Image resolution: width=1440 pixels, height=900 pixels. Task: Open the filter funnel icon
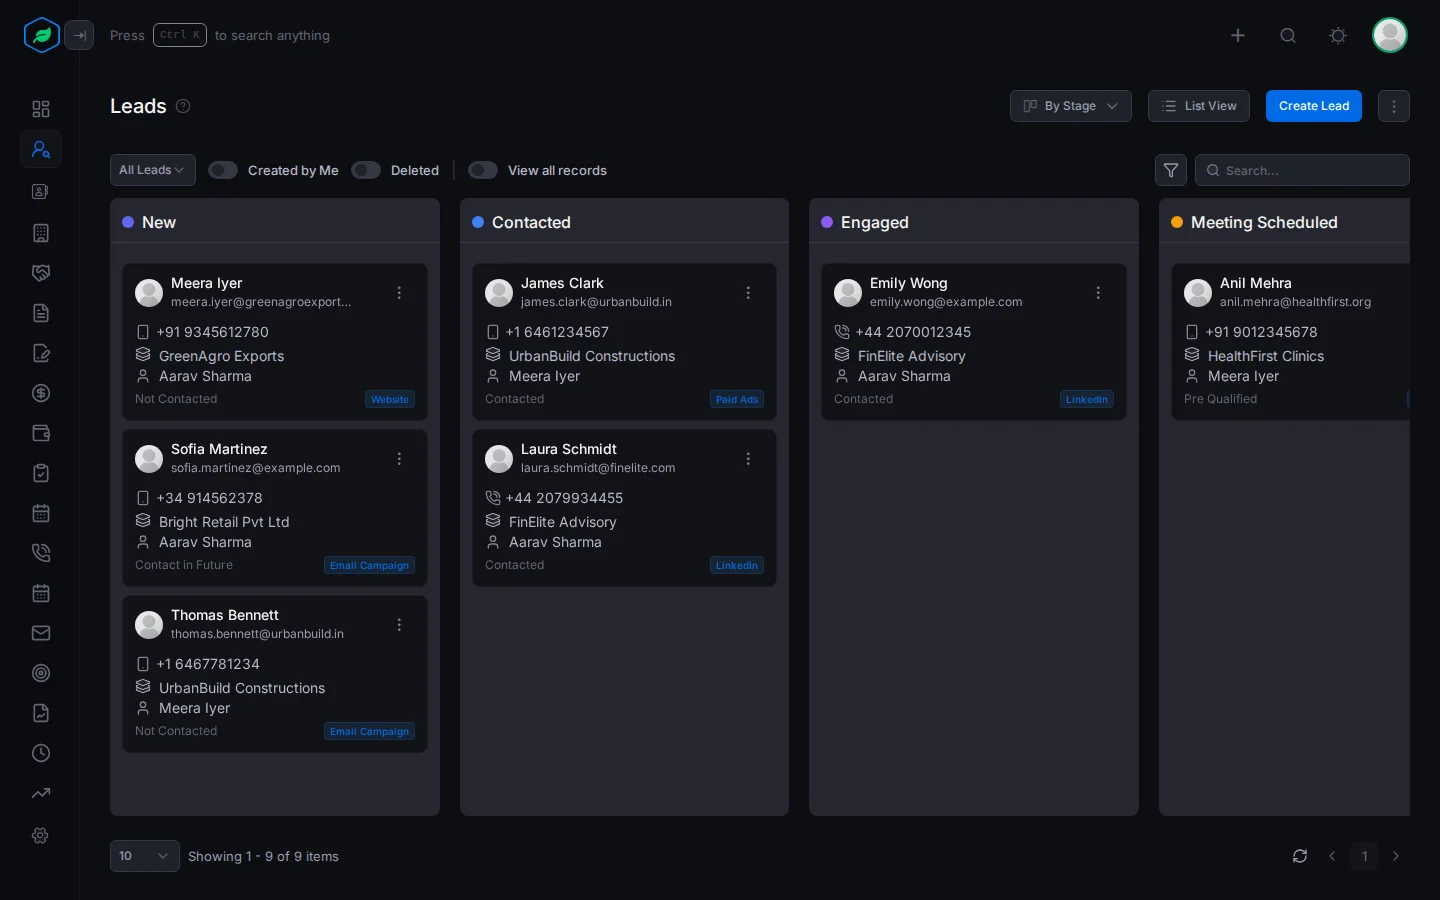(1171, 170)
